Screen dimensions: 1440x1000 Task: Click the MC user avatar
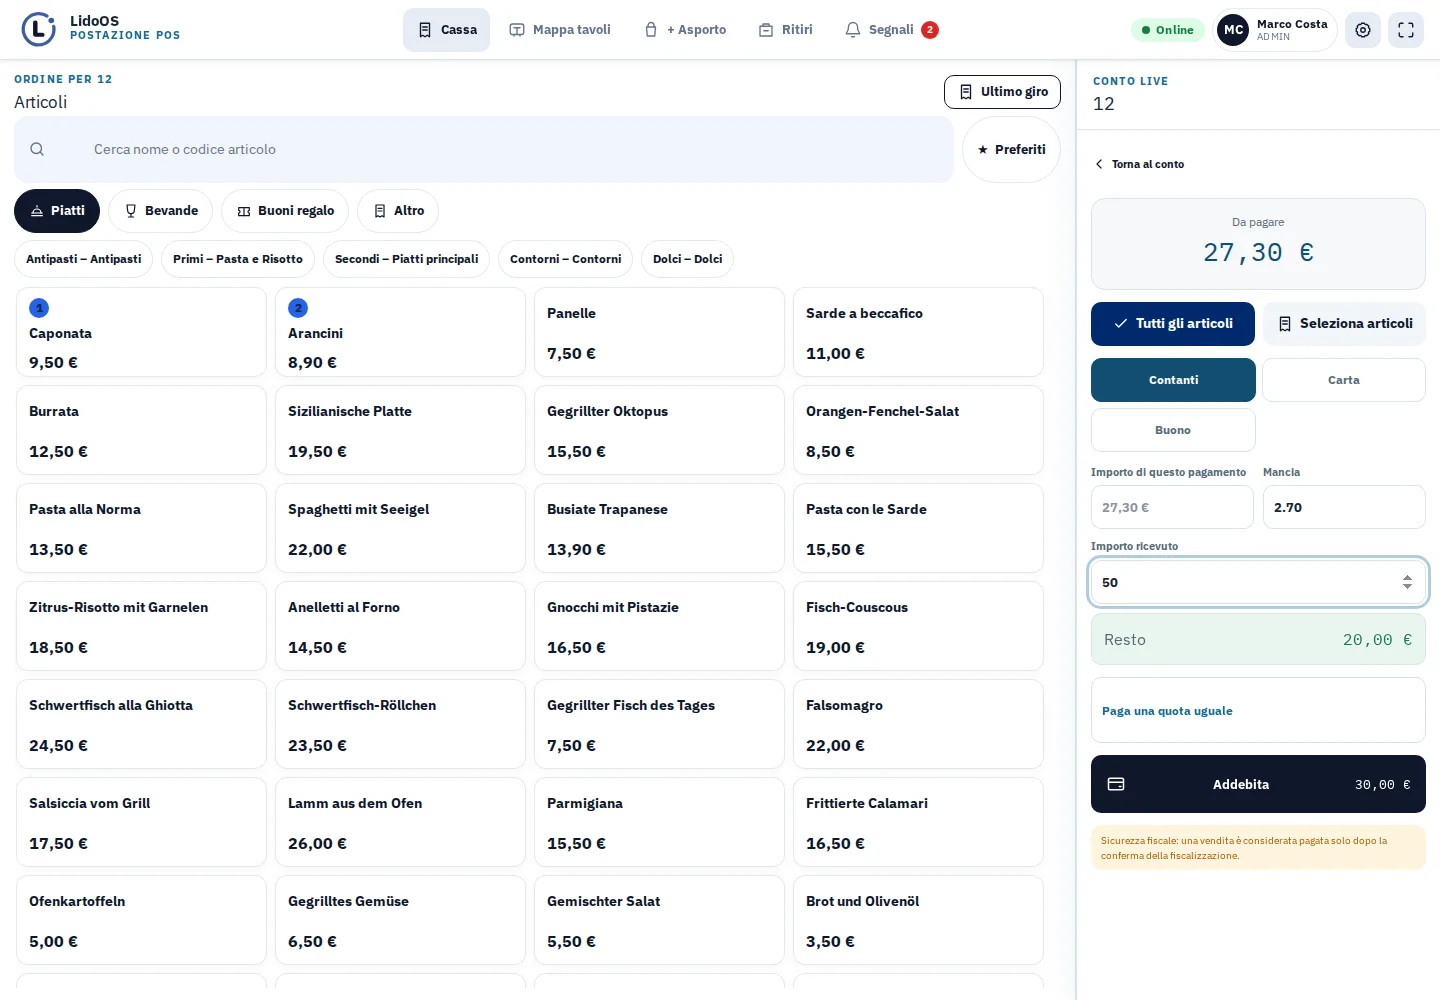(1234, 30)
